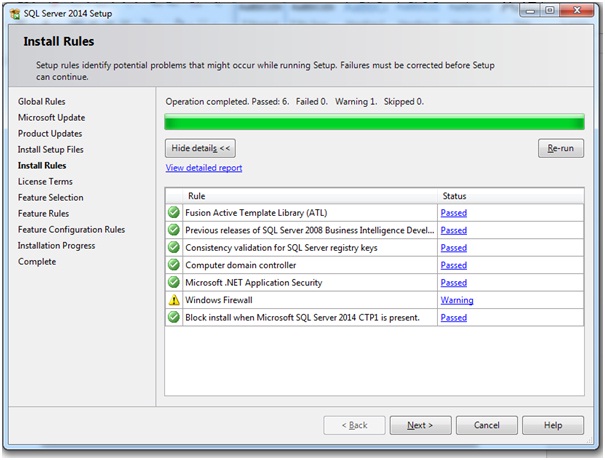Select Product Updates step in sidebar
The height and width of the screenshot is (460, 605).
pos(50,134)
